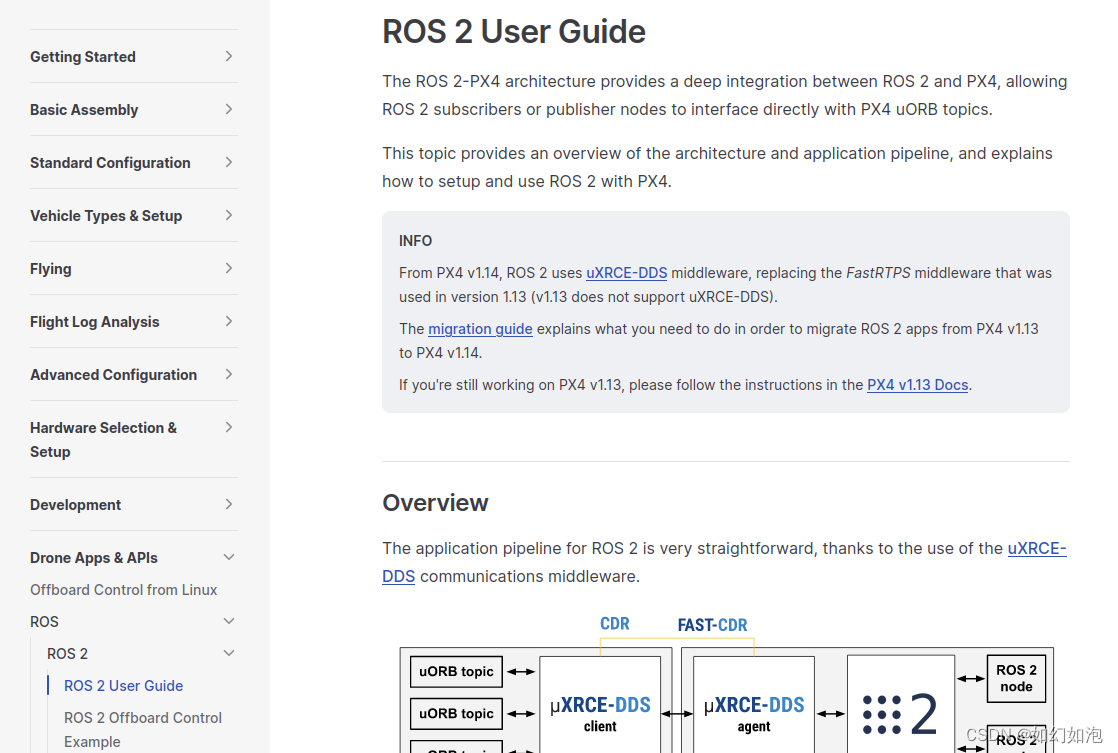Image resolution: width=1118 pixels, height=753 pixels.
Task: Open Advanced Configuration in the sidebar
Action: (113, 375)
